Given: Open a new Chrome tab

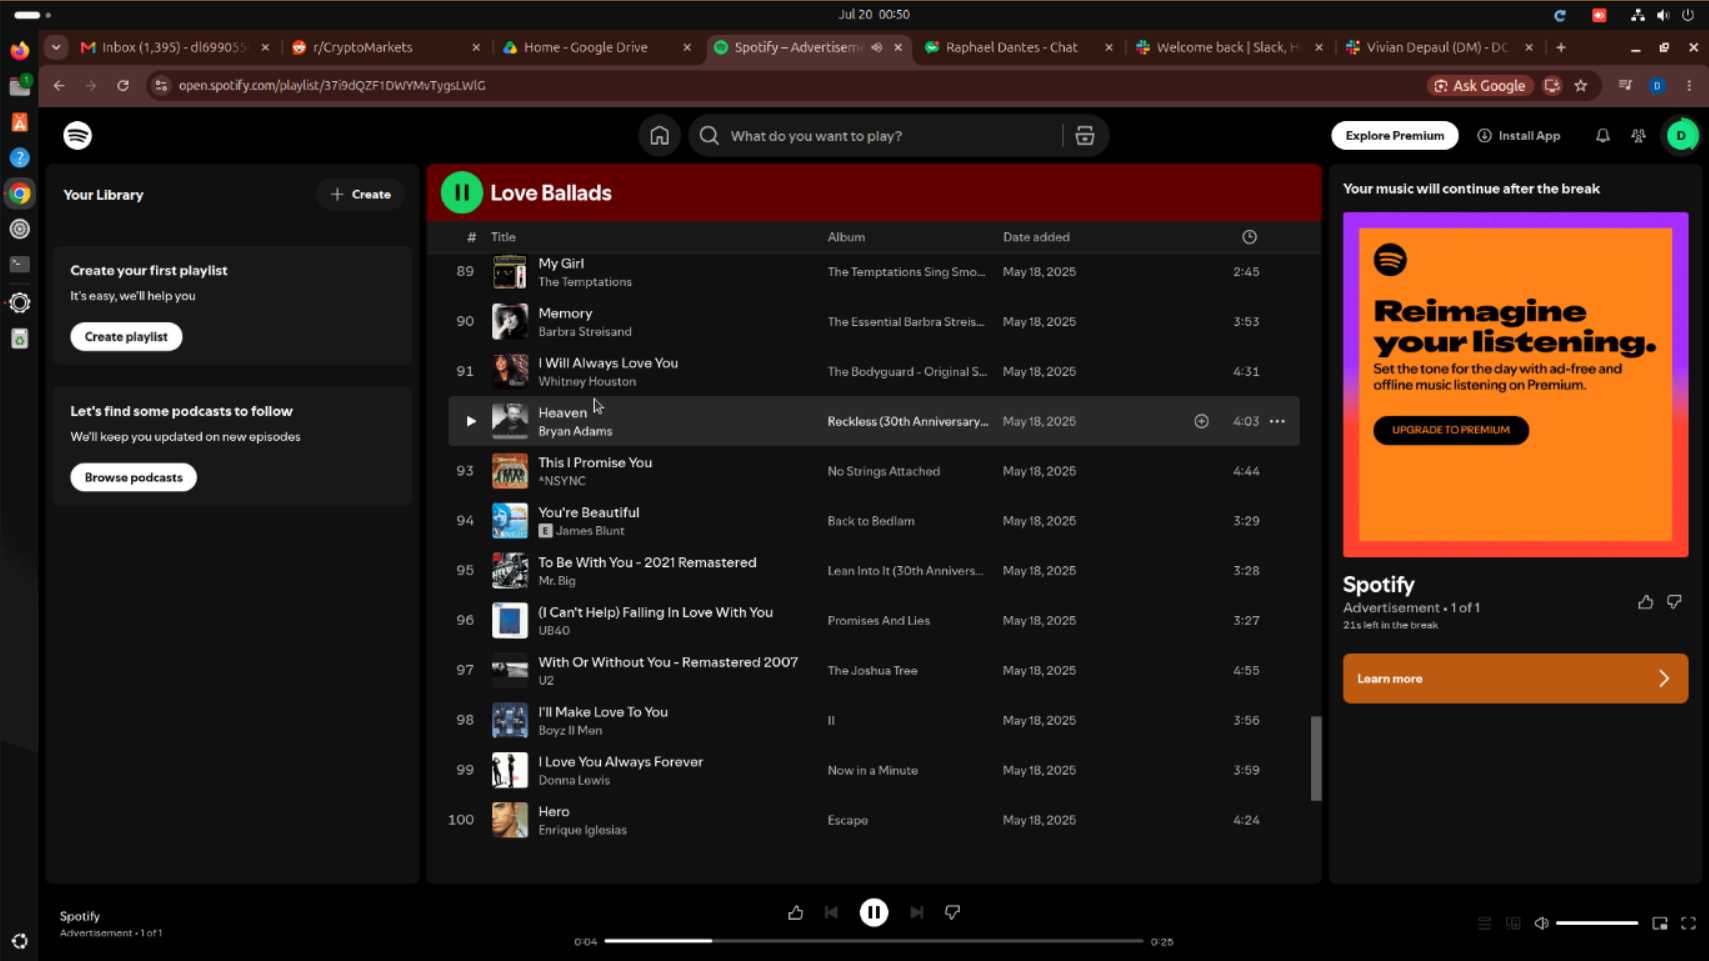Looking at the screenshot, I should click(x=1560, y=47).
